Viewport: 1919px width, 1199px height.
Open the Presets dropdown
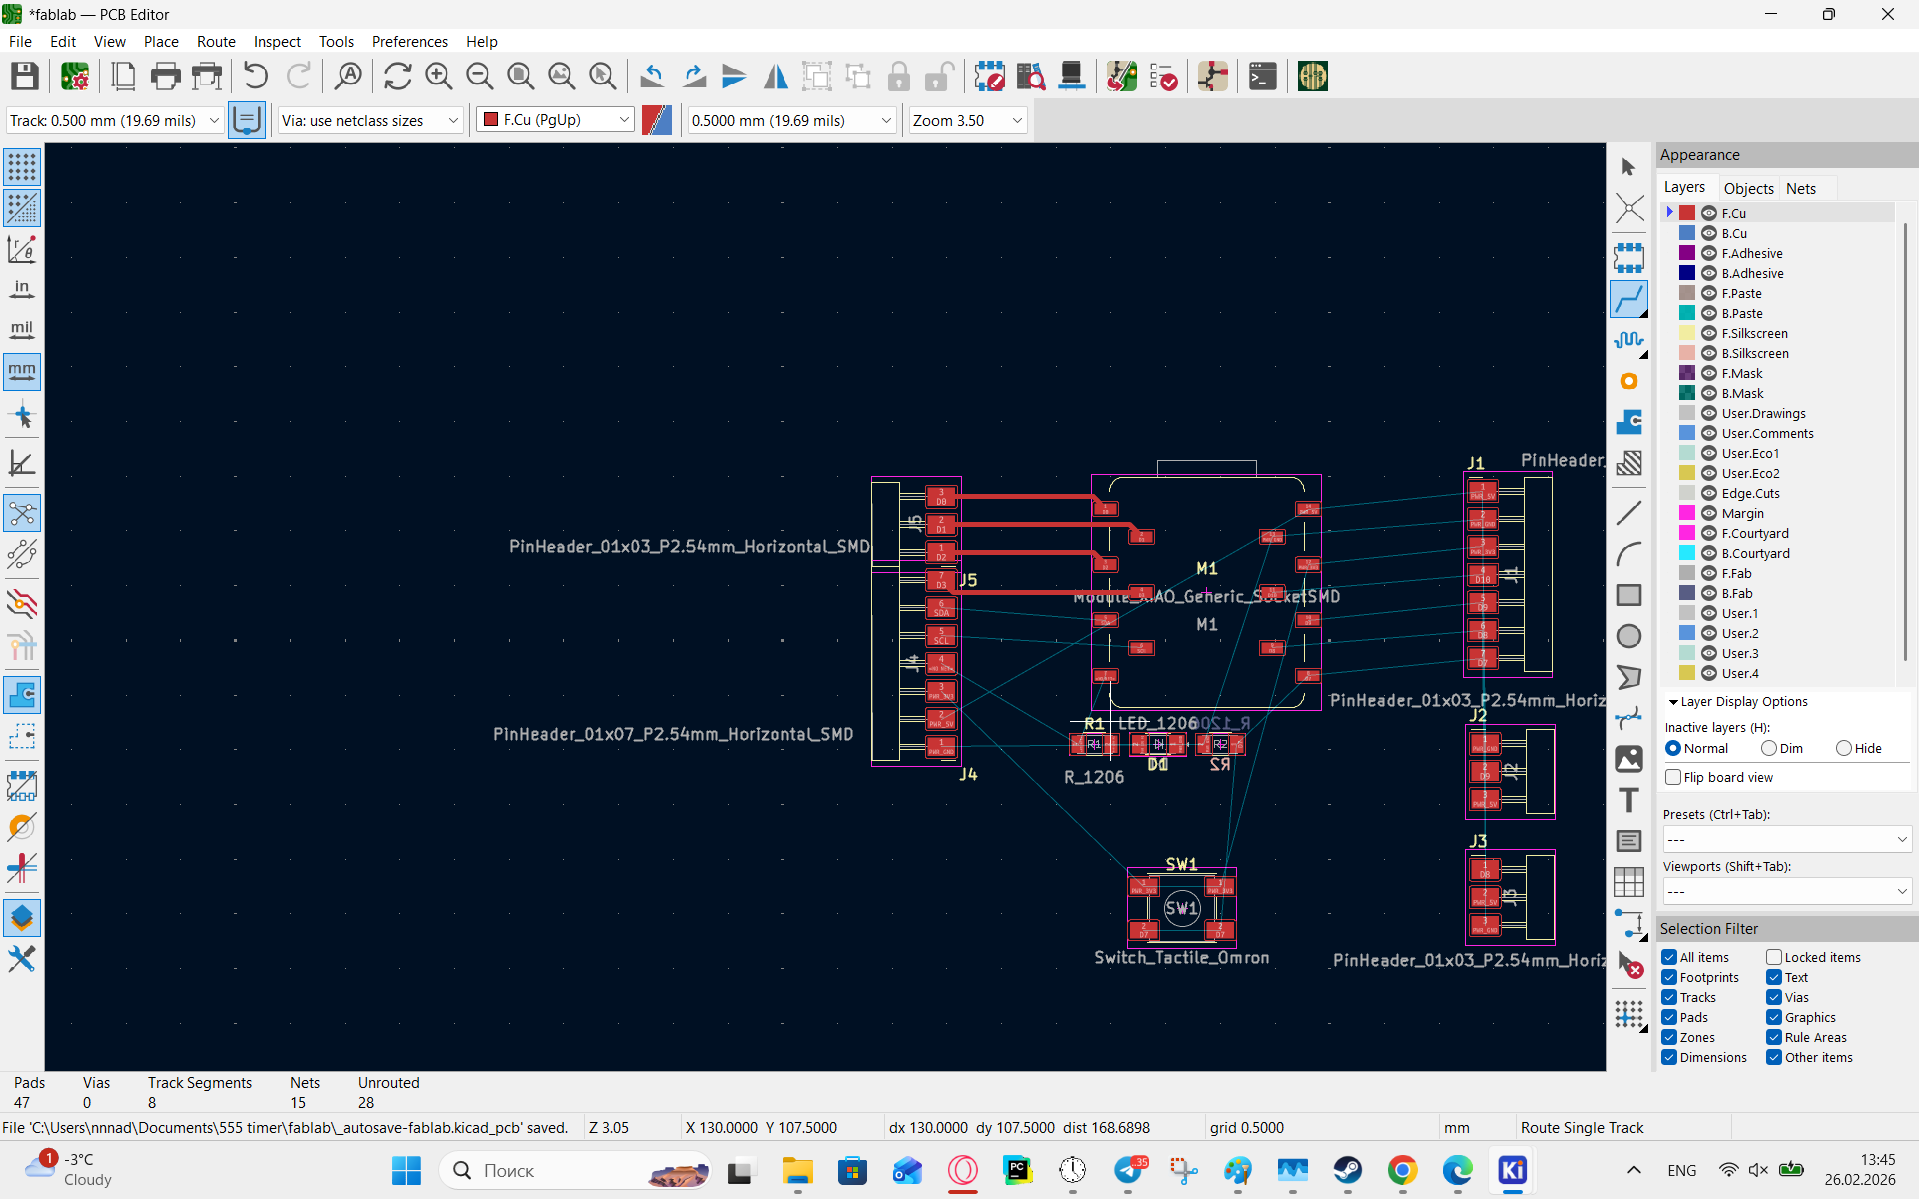pyautogui.click(x=1786, y=839)
